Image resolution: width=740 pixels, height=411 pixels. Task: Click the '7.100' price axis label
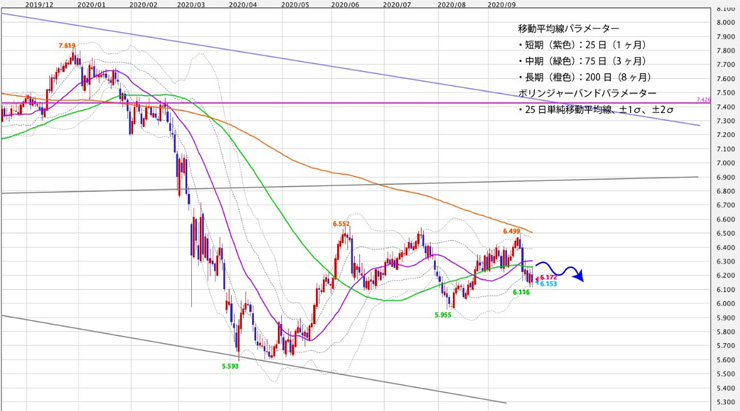(725, 149)
